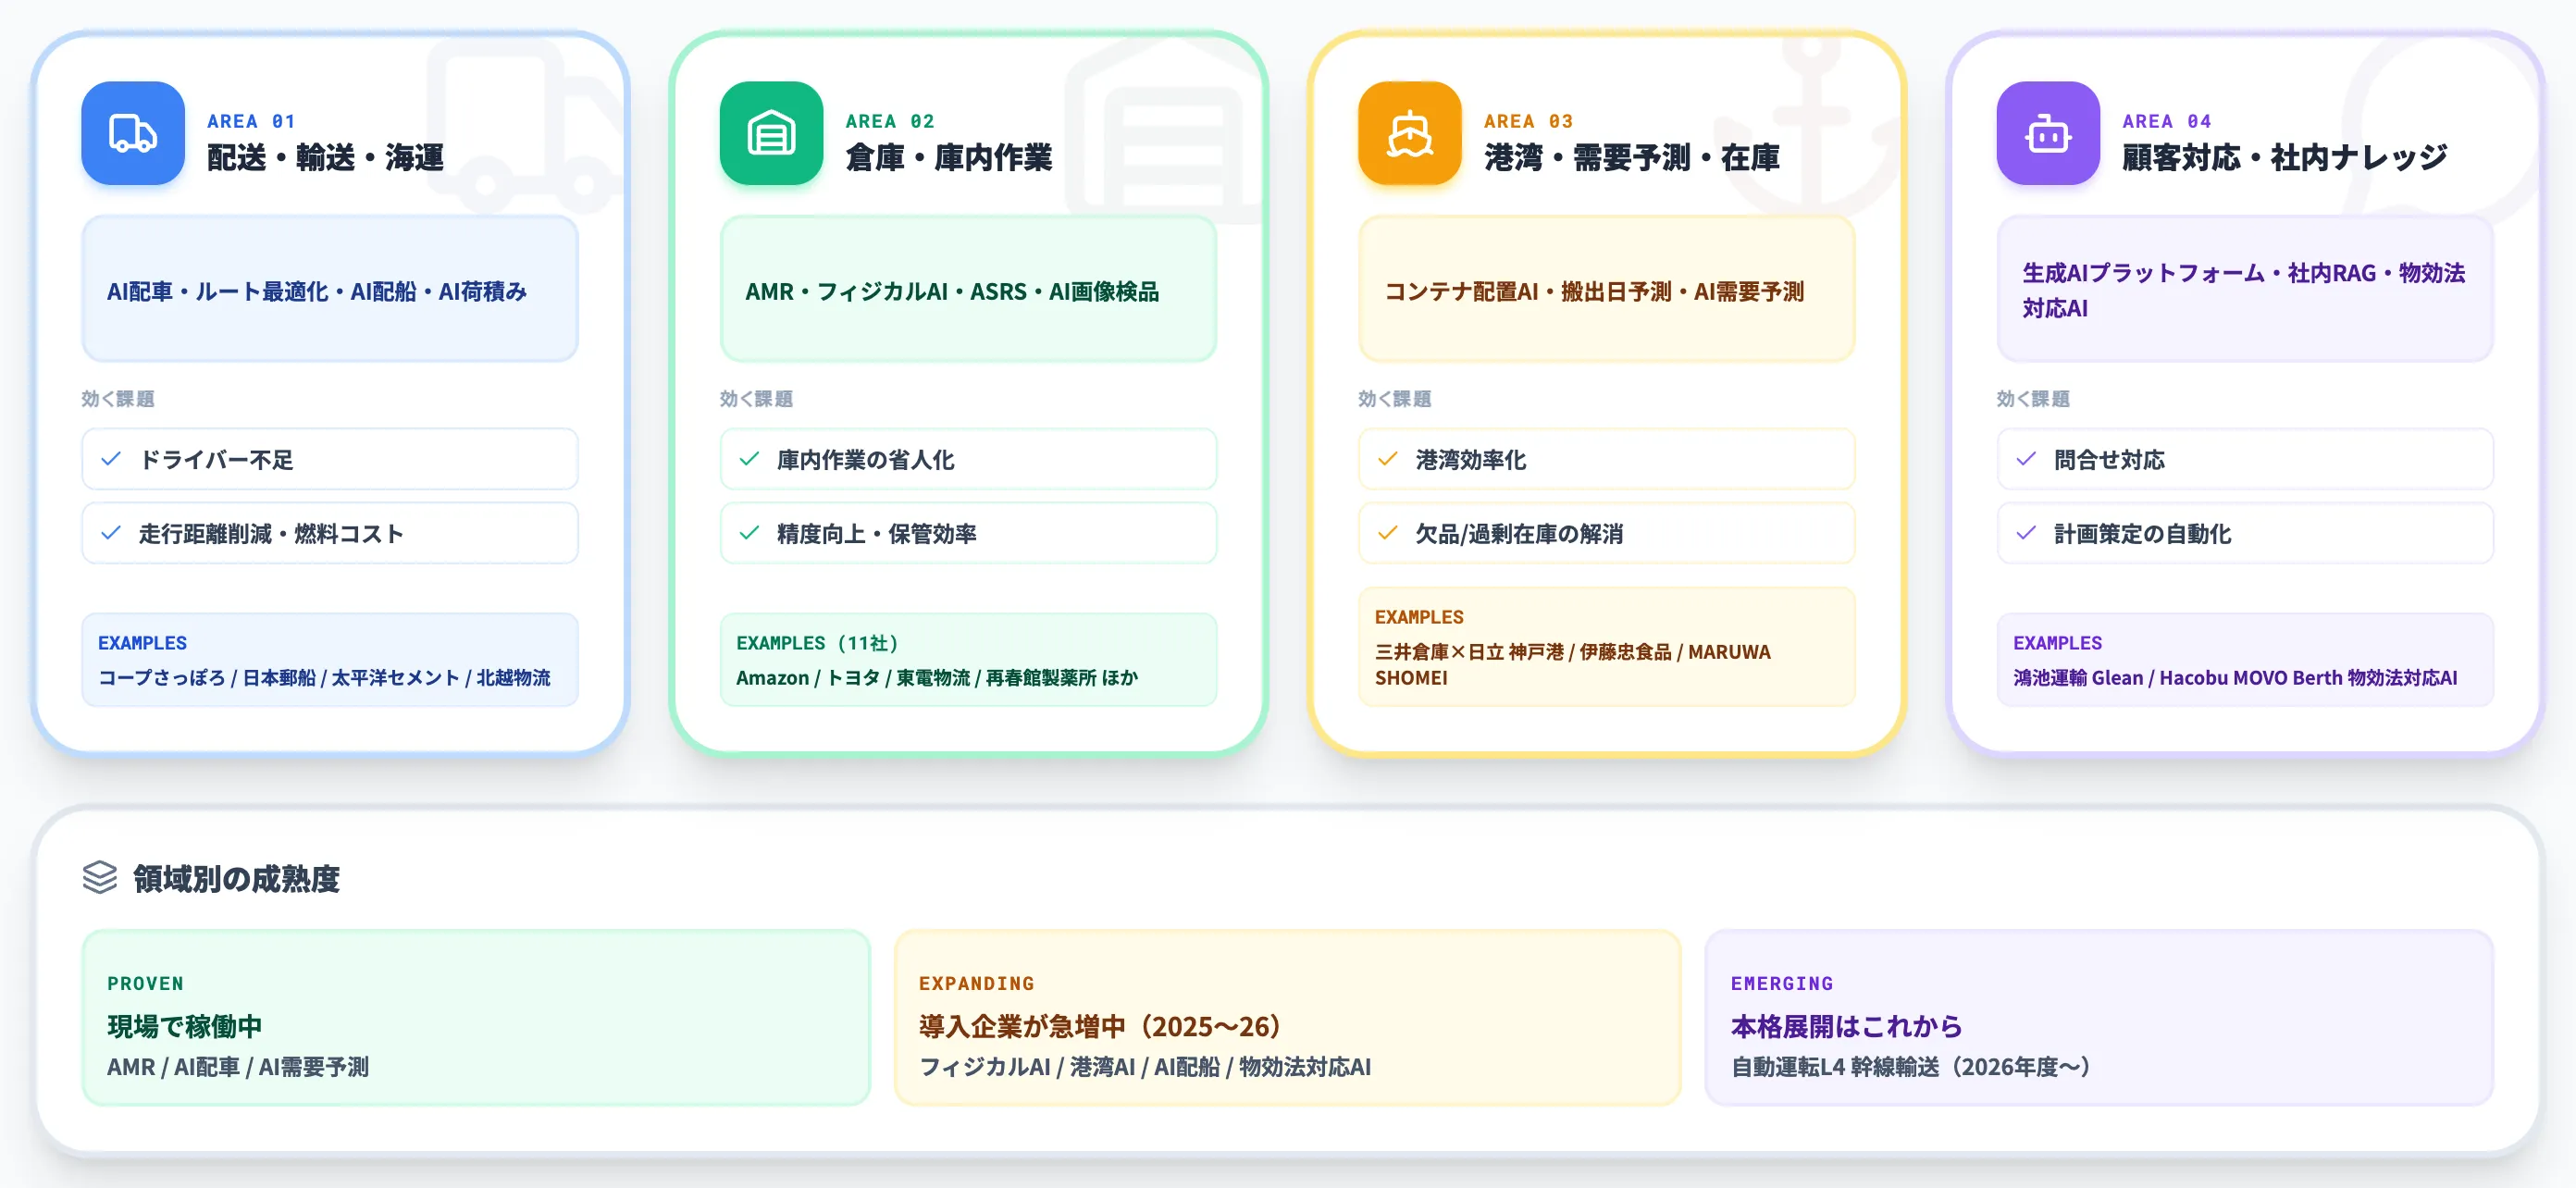
Task: Select the 庫内作業の省人化 issue text
Action: pyautogui.click(x=865, y=460)
